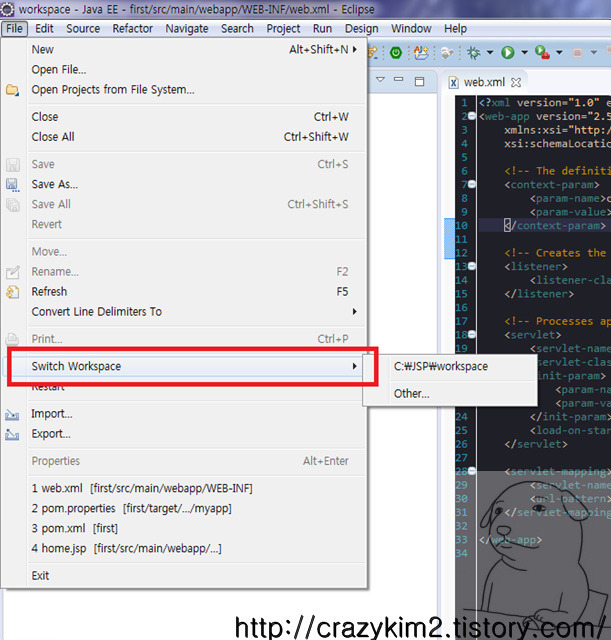This screenshot has height=640, width=611.
Task: Open the left panel view menu triangle
Action: pyautogui.click(x=380, y=80)
